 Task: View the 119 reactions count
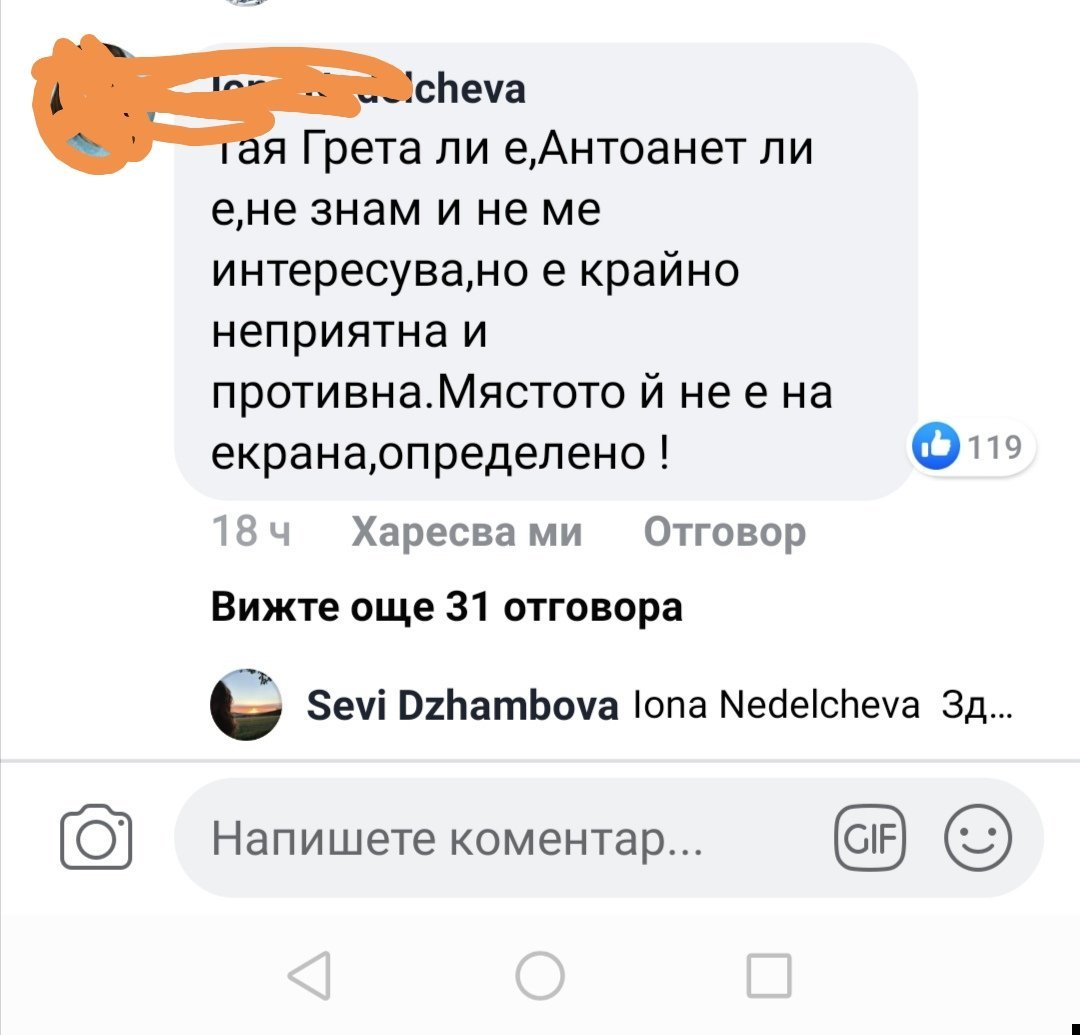coord(995,447)
